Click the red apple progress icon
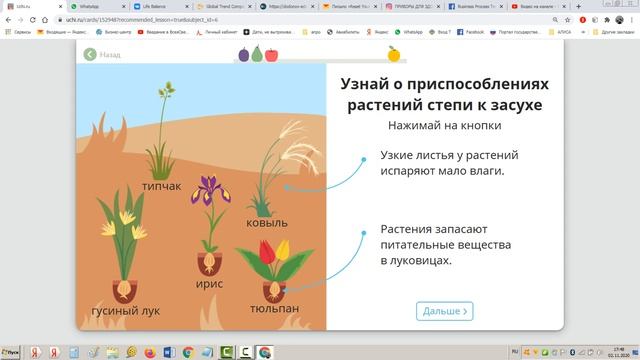The height and width of the screenshot is (360, 640). (271, 55)
